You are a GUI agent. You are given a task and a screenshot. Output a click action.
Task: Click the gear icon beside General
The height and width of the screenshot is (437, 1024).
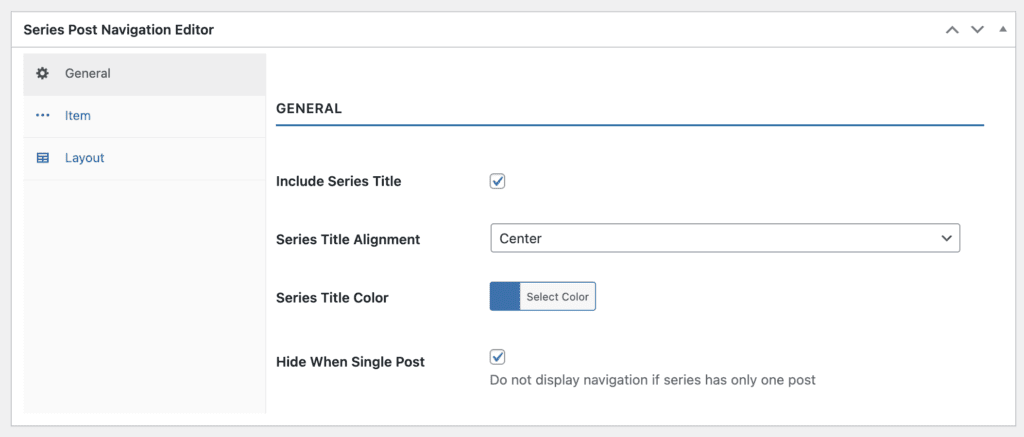tap(42, 74)
